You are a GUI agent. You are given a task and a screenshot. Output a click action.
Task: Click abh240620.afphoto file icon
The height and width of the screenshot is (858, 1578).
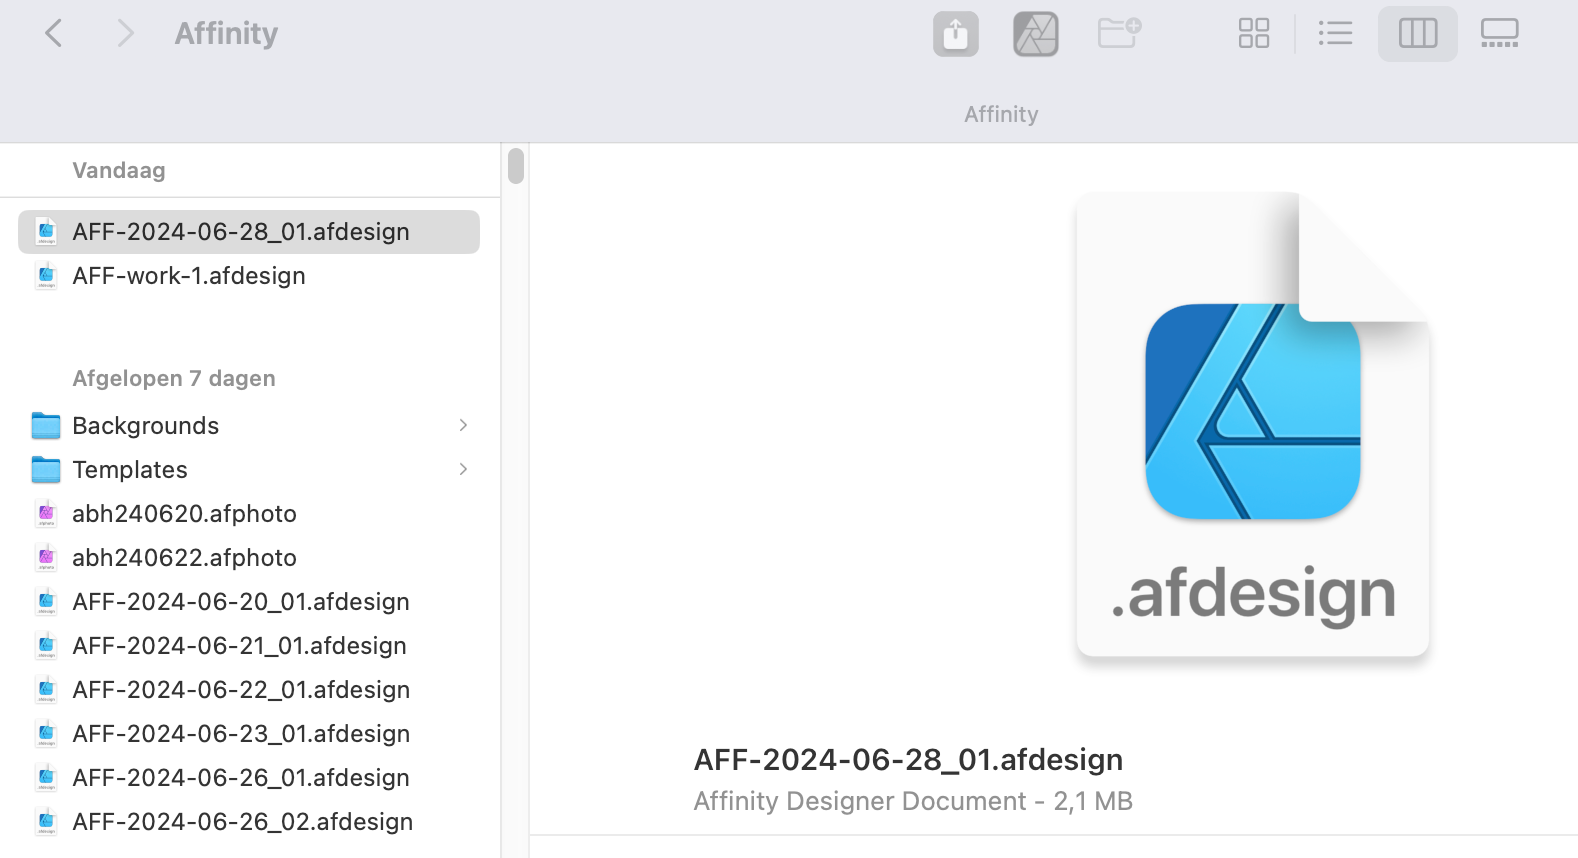pos(46,514)
